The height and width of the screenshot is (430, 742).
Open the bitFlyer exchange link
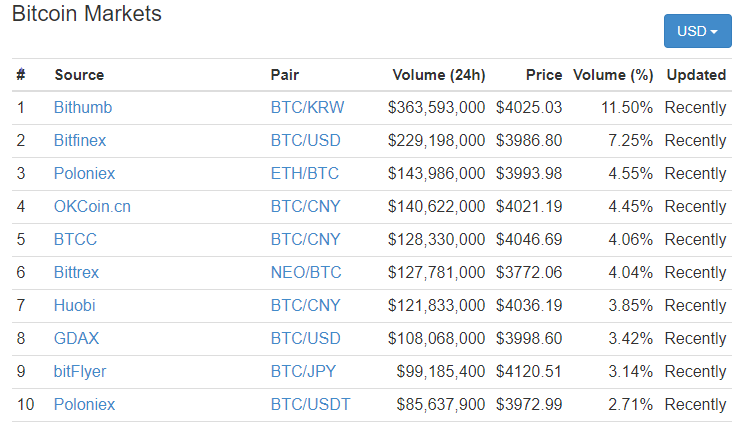coord(80,371)
